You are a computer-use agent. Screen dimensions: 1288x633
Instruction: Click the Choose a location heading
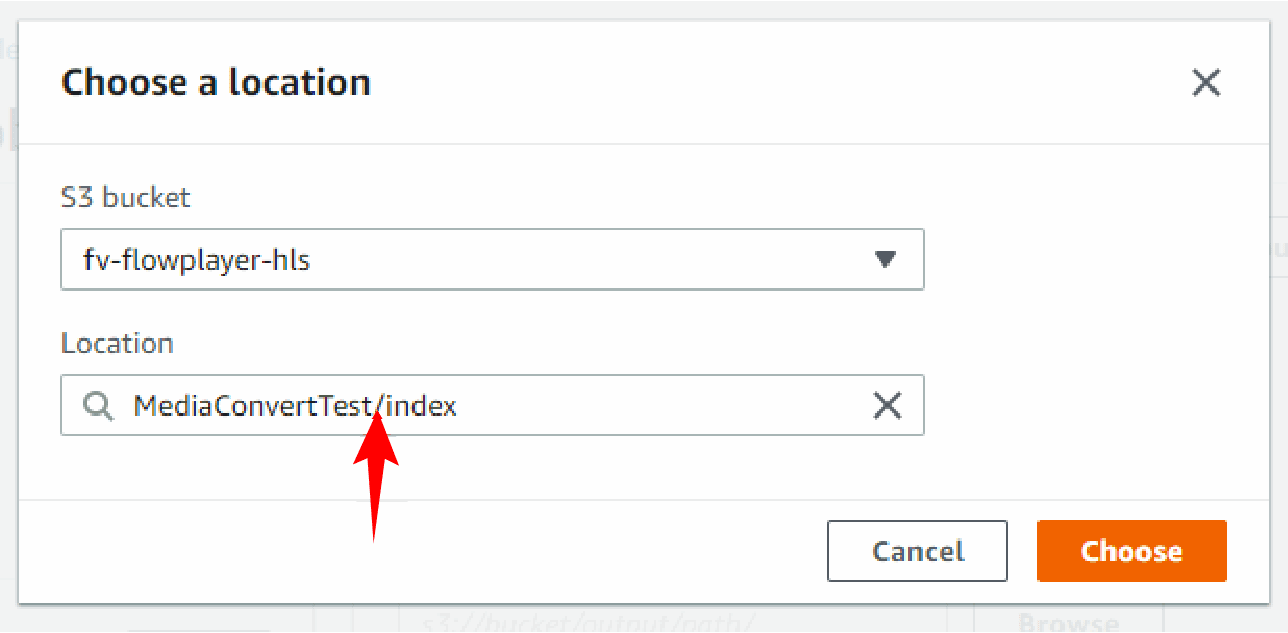(216, 82)
